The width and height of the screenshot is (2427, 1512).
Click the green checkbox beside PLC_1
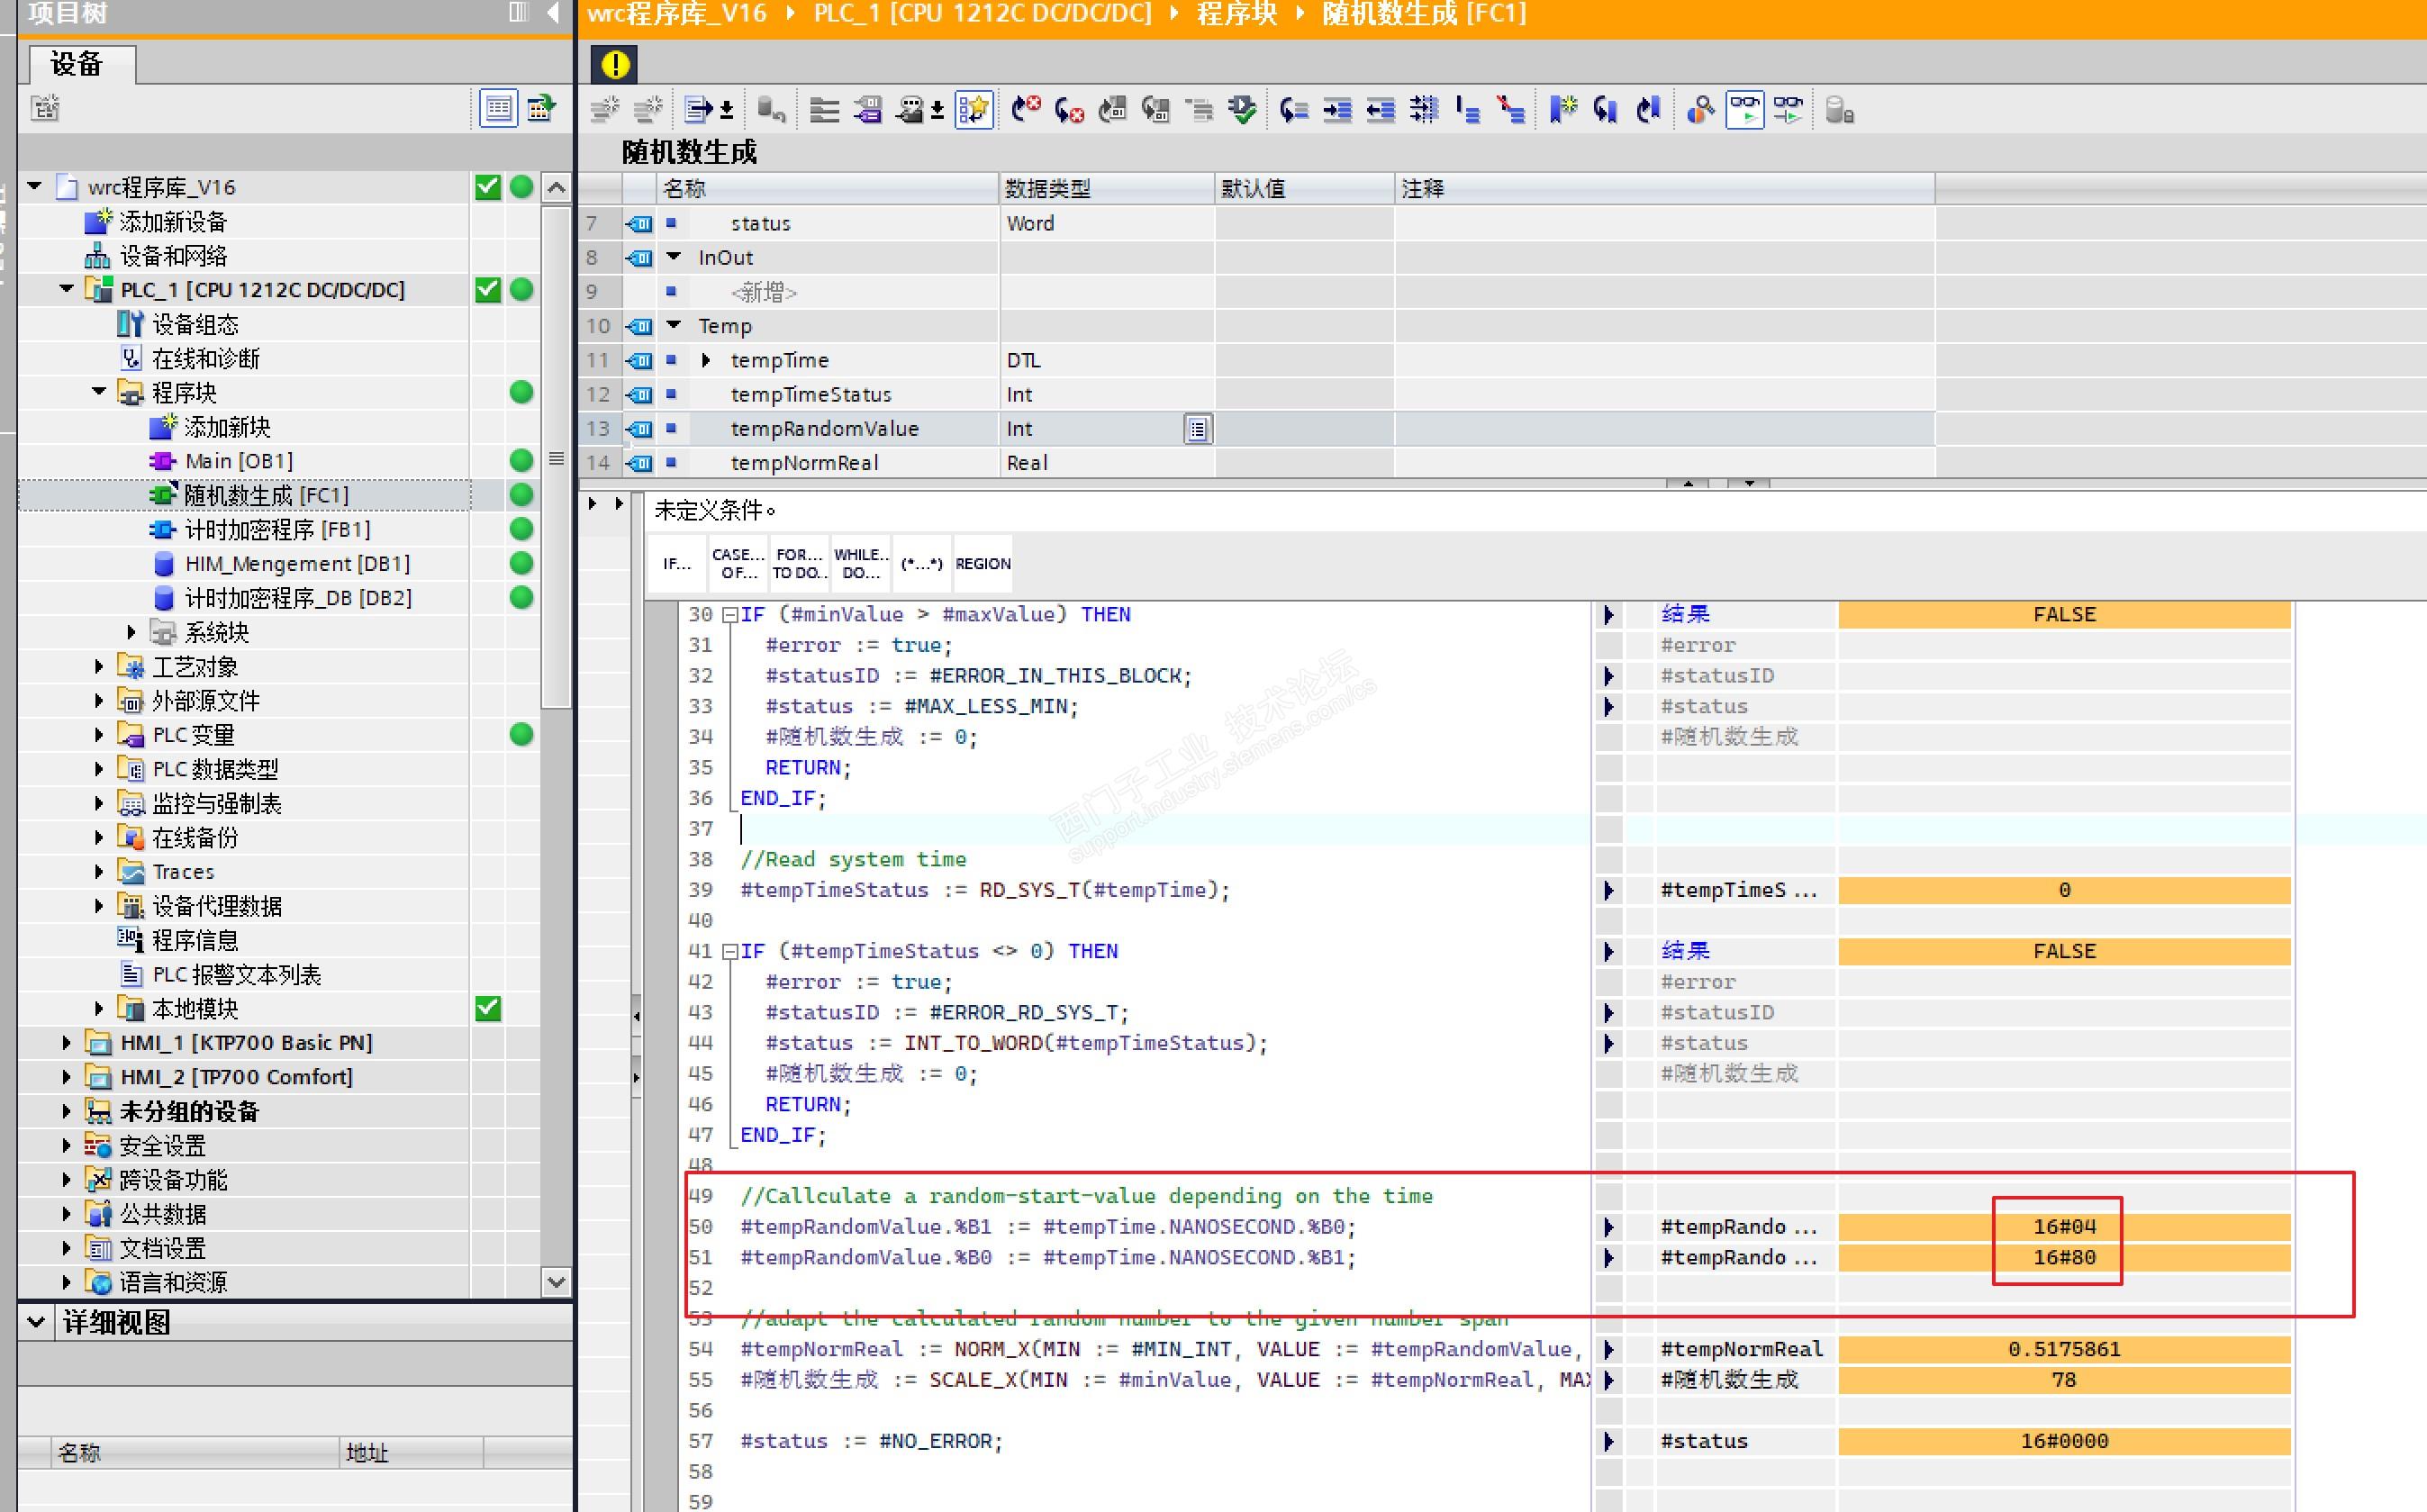point(487,290)
